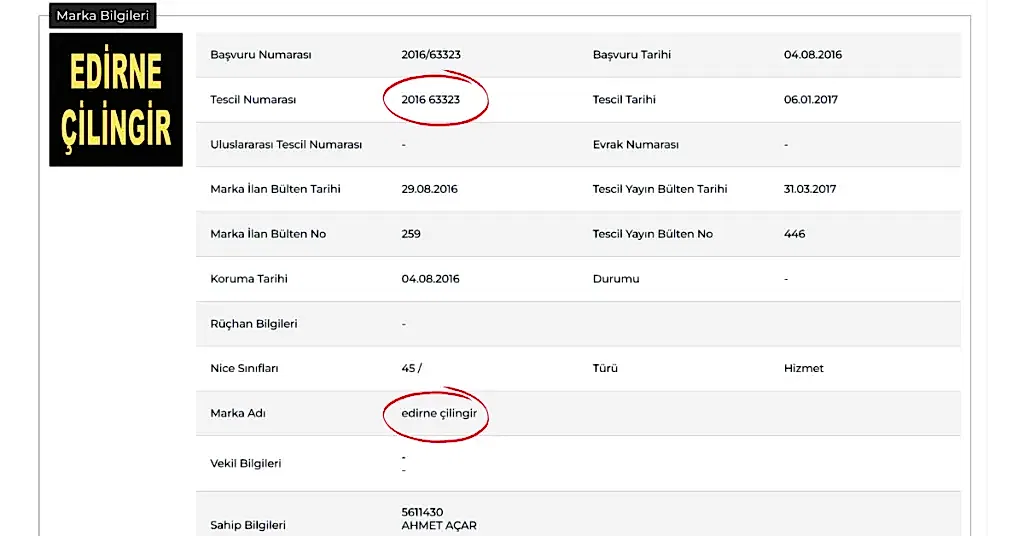The width and height of the screenshot is (1024, 536).
Task: Click the Rüçhan Bilgileri row label
Action: click(x=253, y=324)
